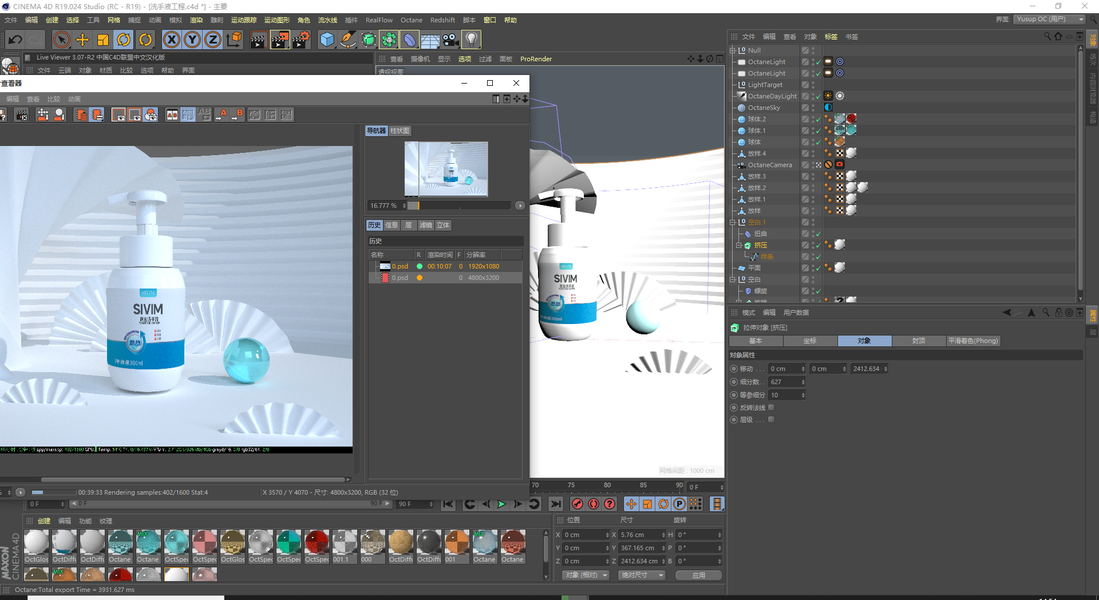Click the green Subdivision generator icon
1099x600 pixels.
[369, 40]
